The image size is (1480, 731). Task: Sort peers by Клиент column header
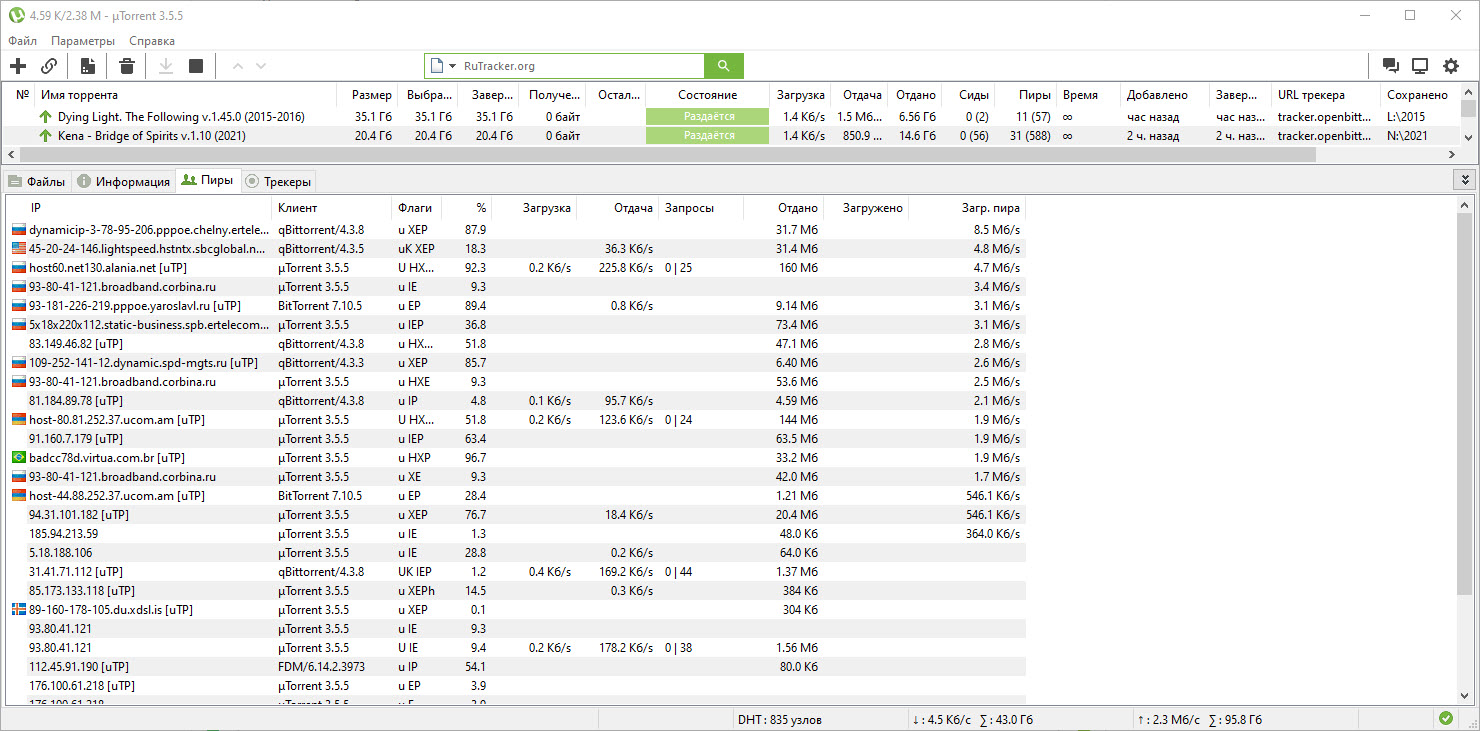(333, 208)
